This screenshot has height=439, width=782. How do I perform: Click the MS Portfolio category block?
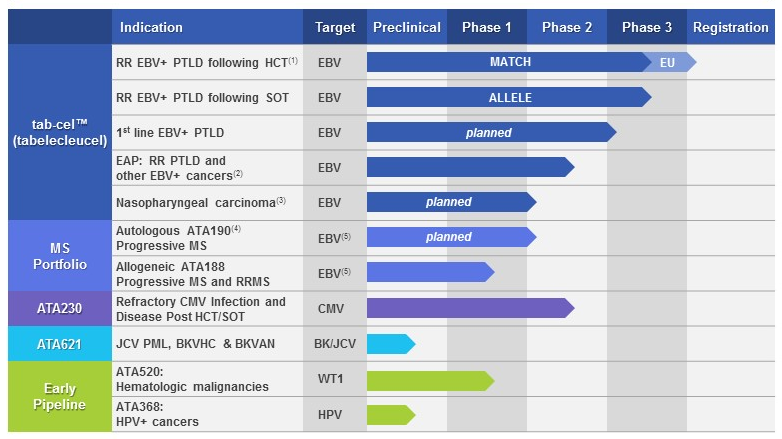[x=60, y=256]
